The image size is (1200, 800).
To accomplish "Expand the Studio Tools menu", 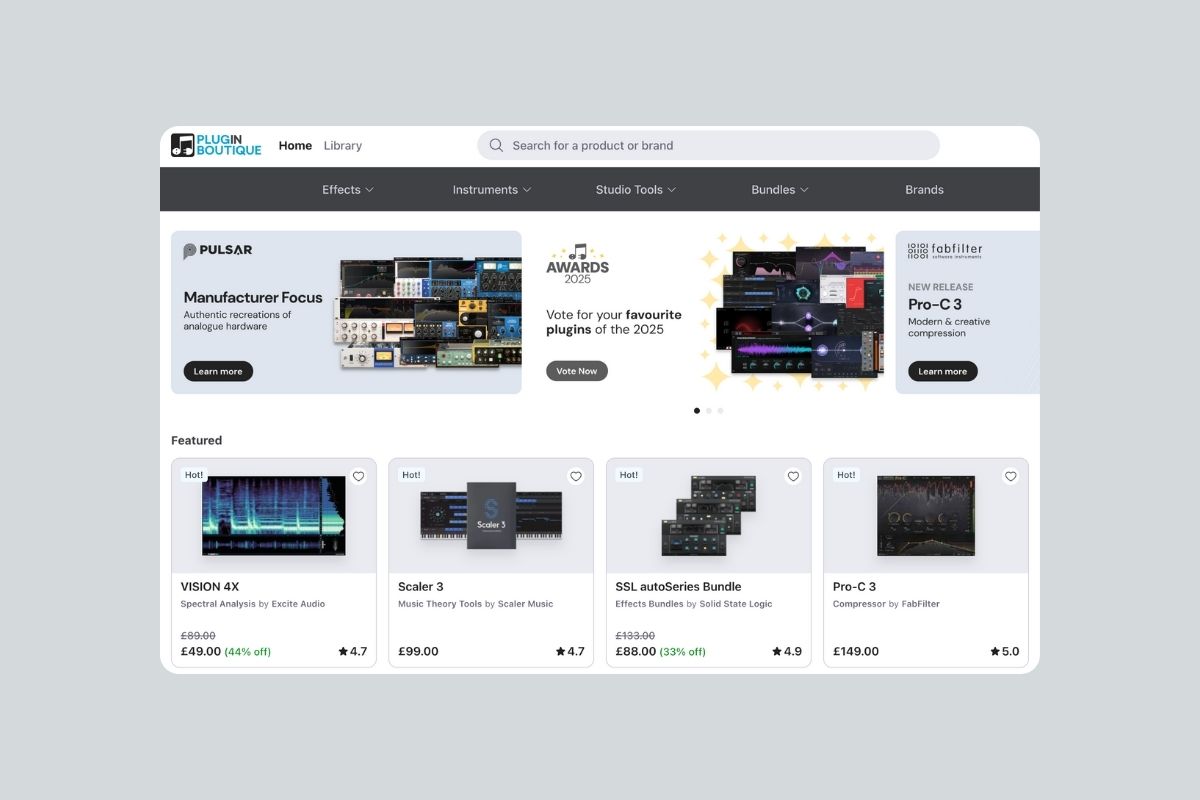I will tap(636, 189).
